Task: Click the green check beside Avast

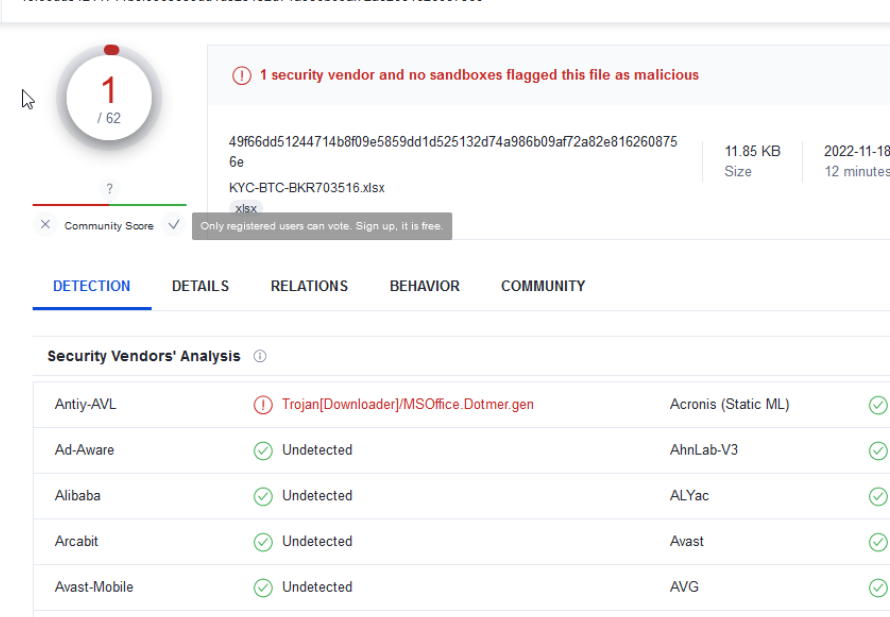Action: pos(878,542)
